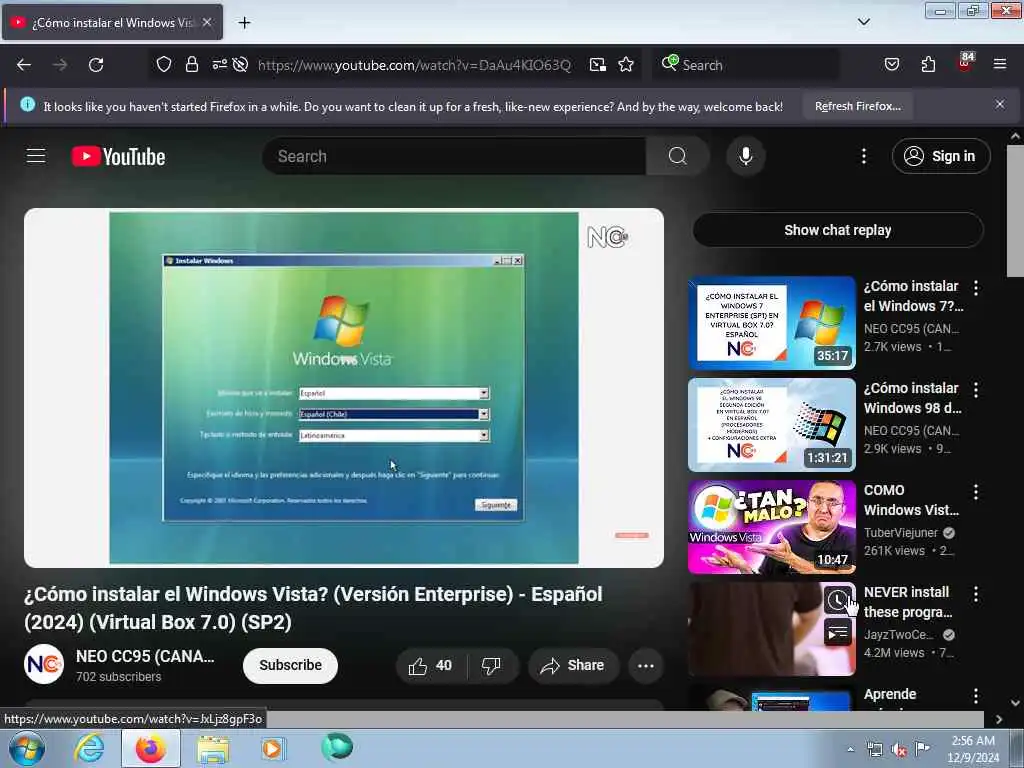Click the site security padlock icon
Viewport: 1024px width, 768px height.
(x=191, y=65)
